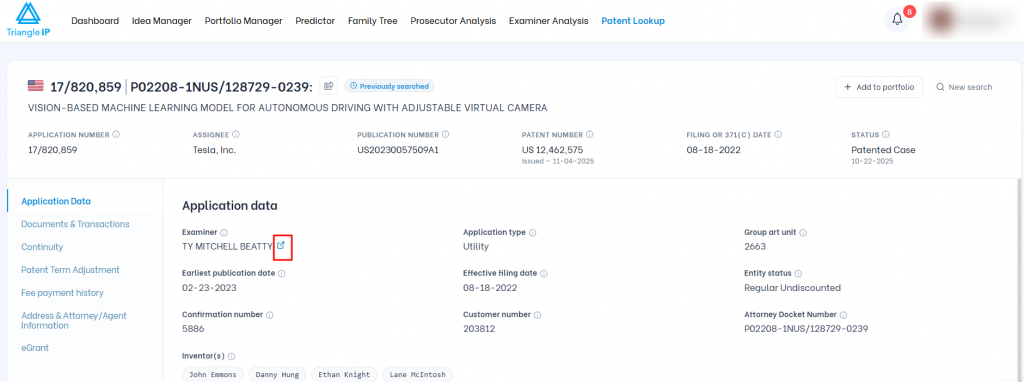Click info icon next to Earliest publication date
The image size is (1024, 382).
[x=281, y=274]
